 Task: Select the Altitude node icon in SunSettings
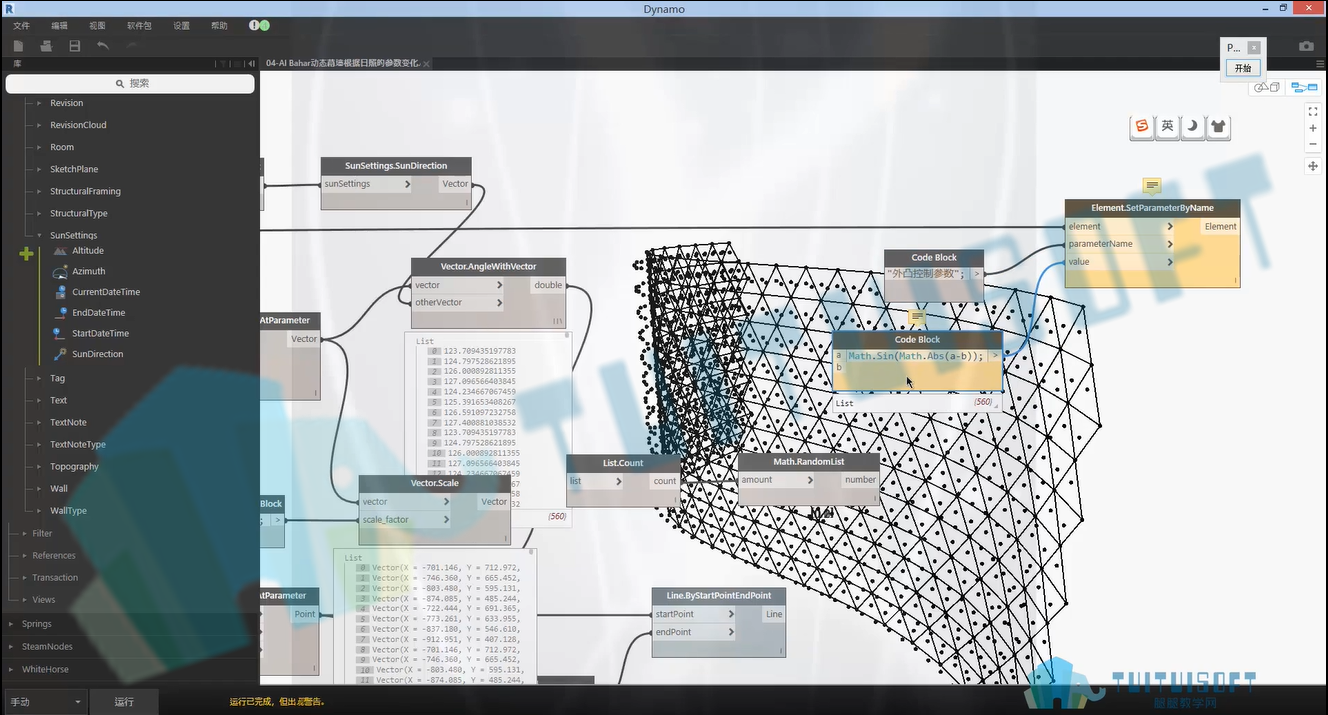coord(59,251)
